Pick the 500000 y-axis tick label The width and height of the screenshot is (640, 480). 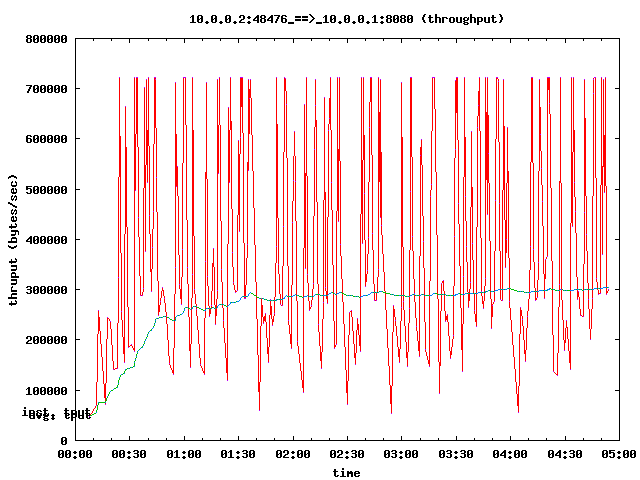46,189
